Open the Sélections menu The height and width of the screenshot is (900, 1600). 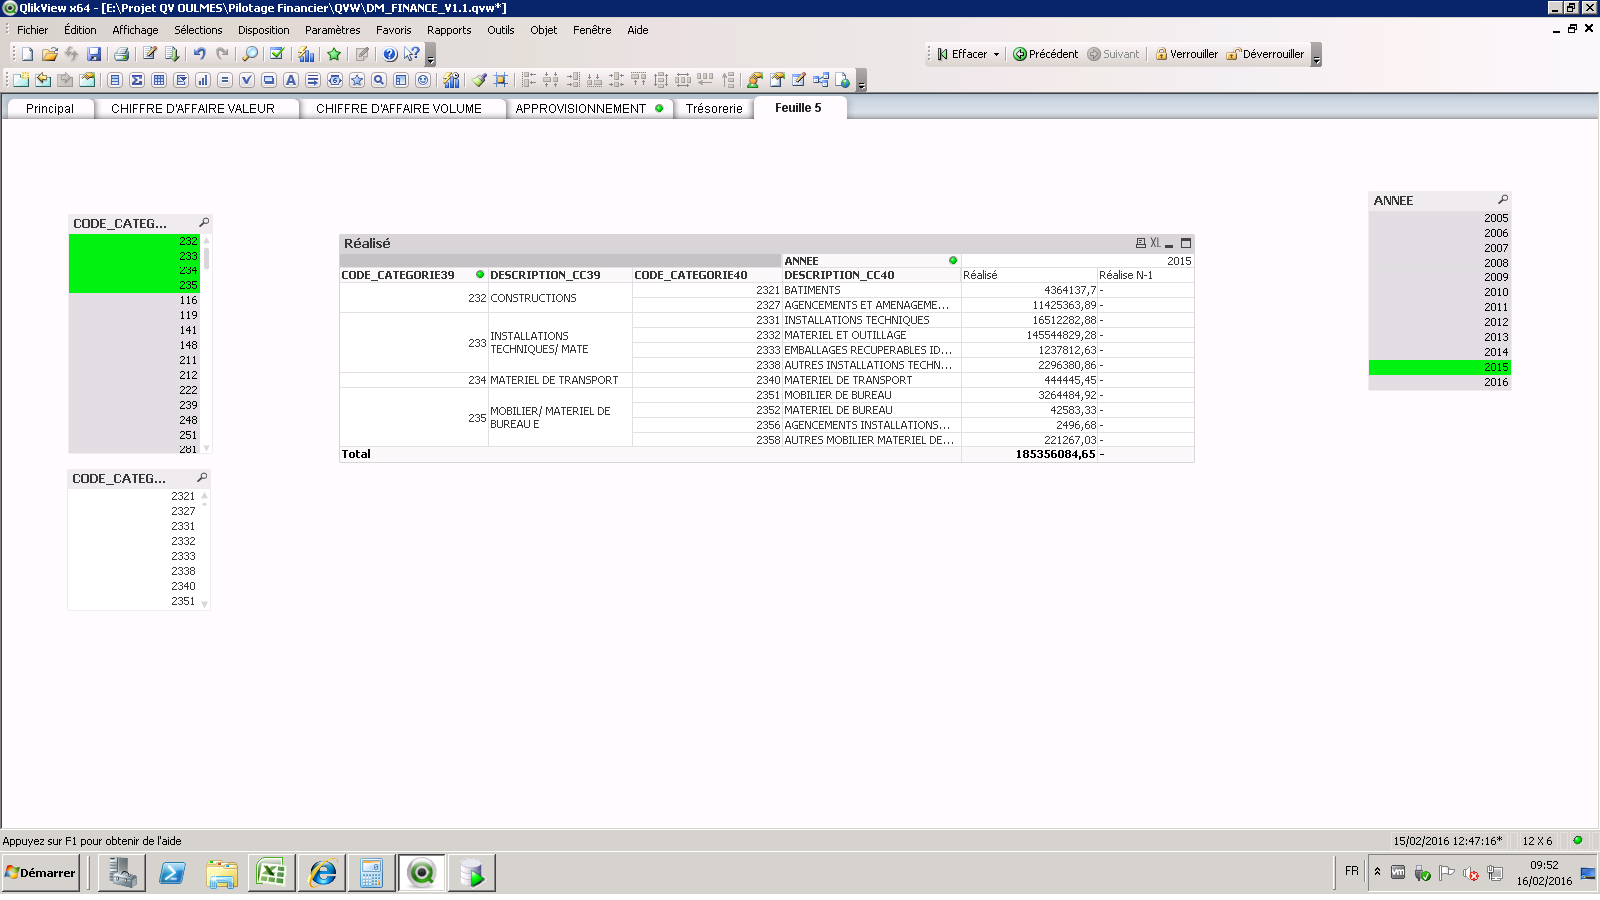[x=198, y=30]
